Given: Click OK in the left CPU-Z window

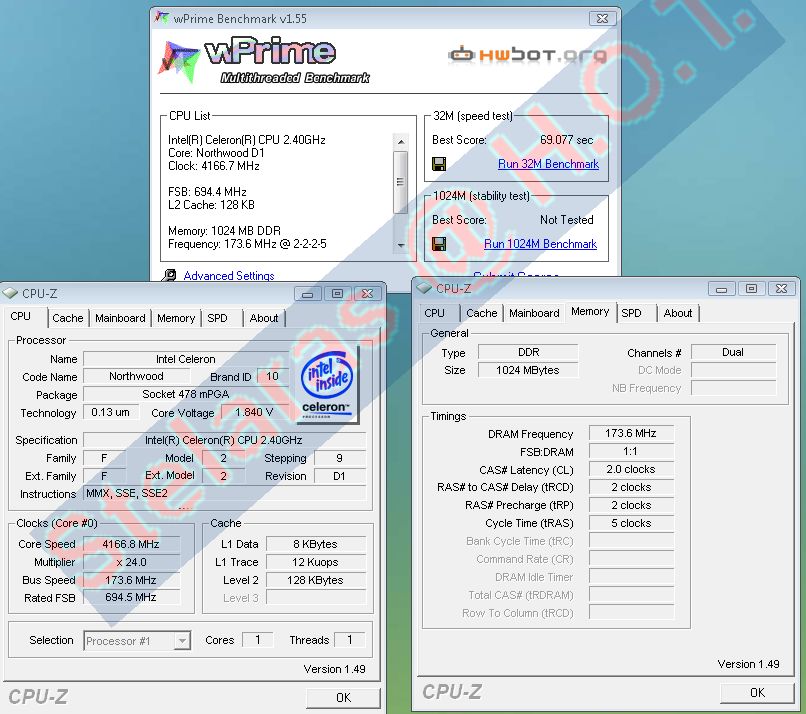Looking at the screenshot, I should (x=343, y=698).
